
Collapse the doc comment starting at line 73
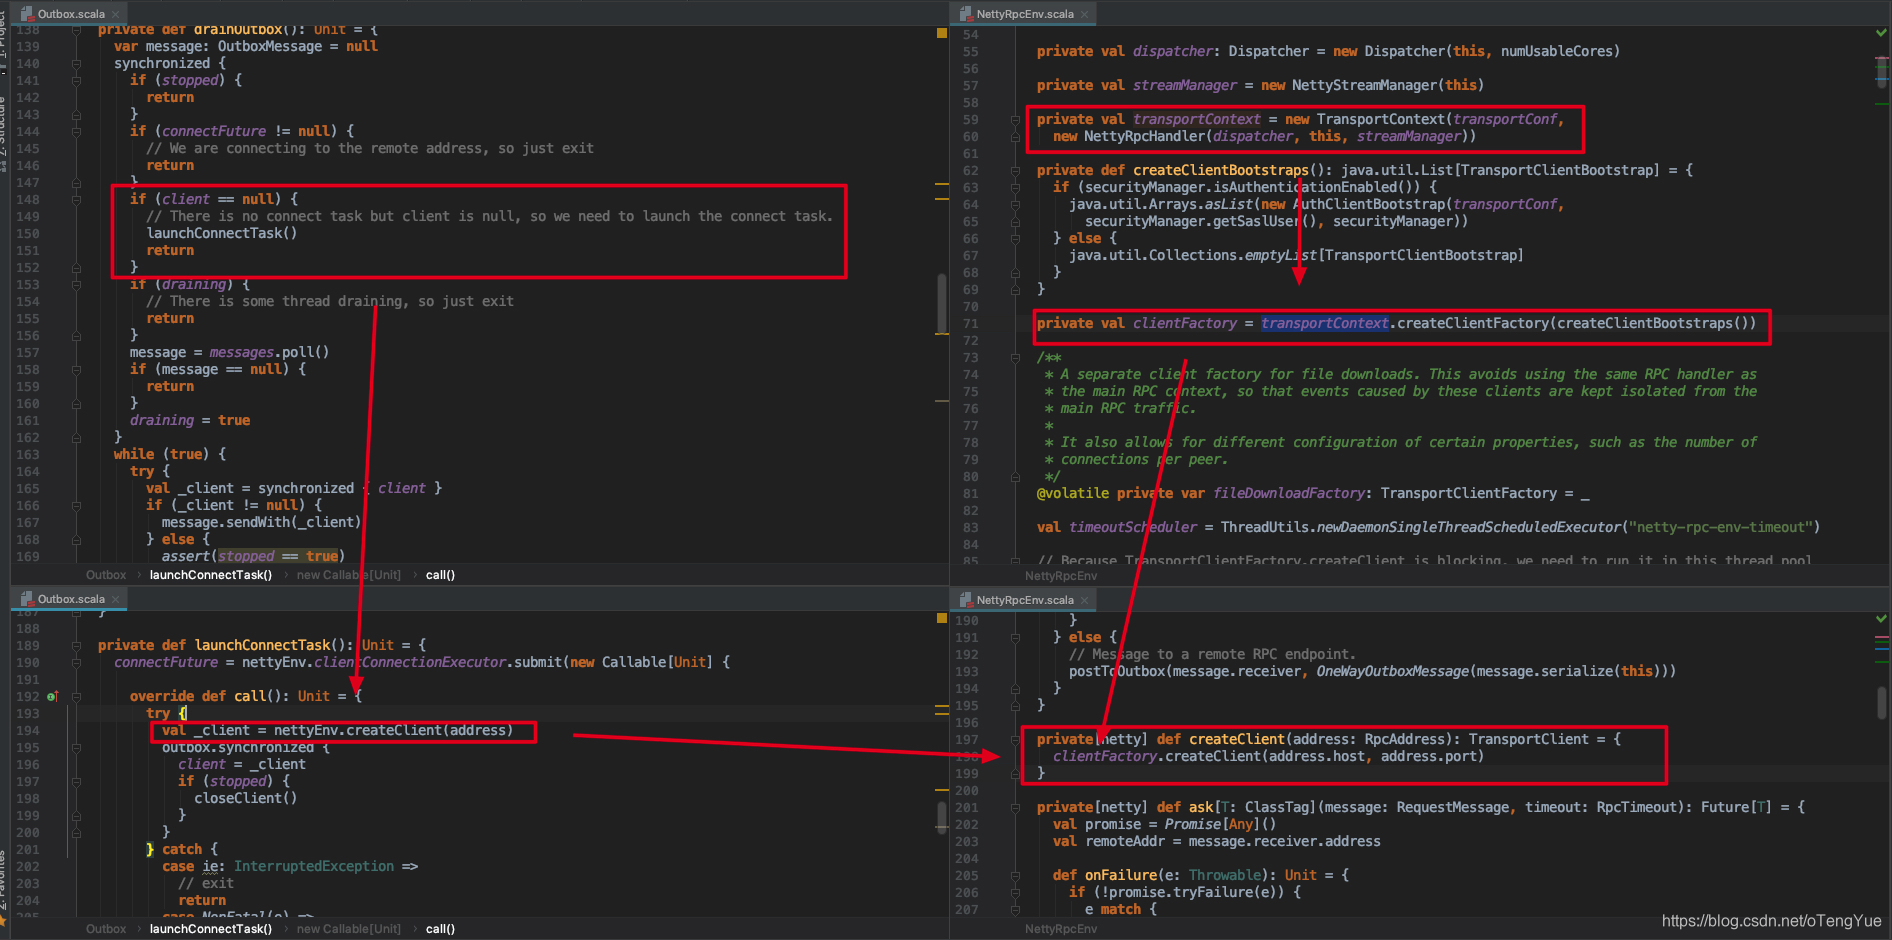[x=1015, y=357]
